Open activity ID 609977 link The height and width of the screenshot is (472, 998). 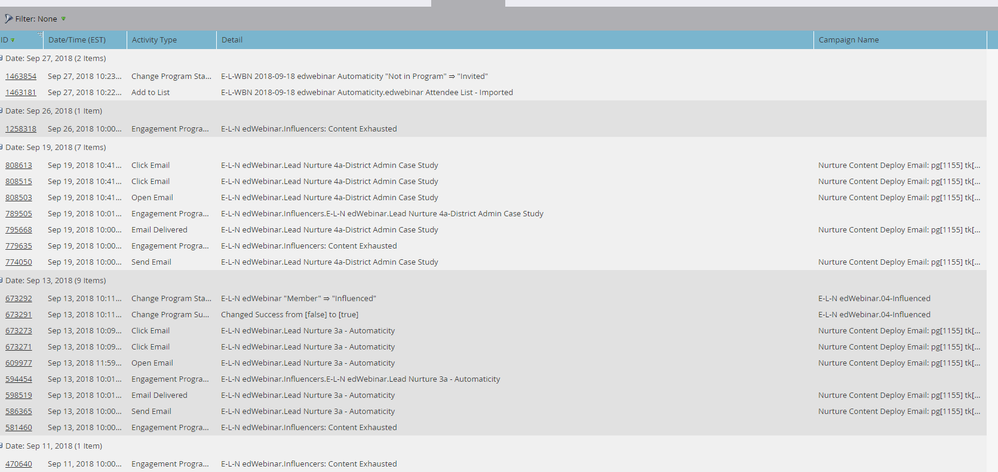(18, 363)
